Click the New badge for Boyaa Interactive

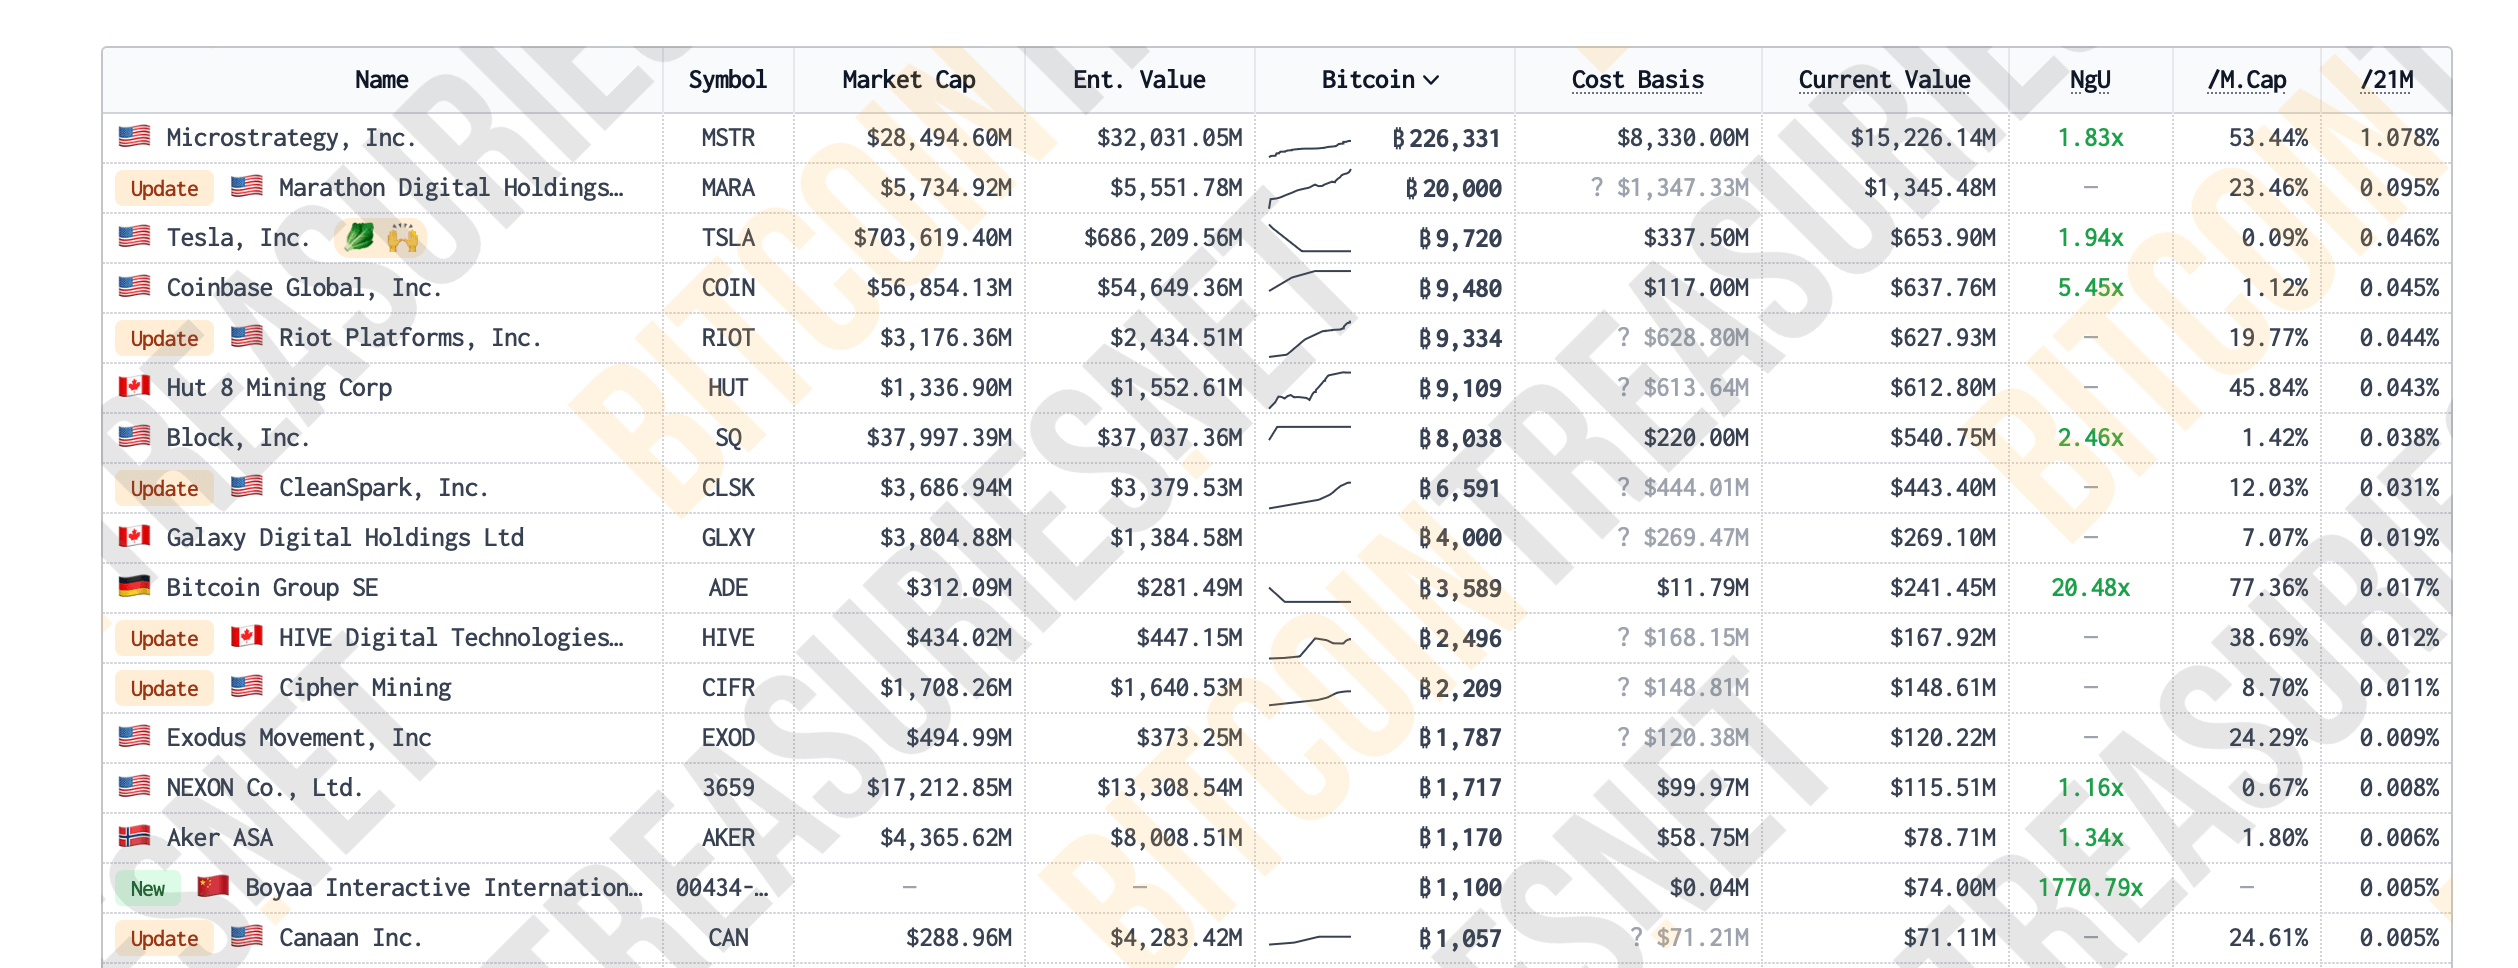[148, 888]
